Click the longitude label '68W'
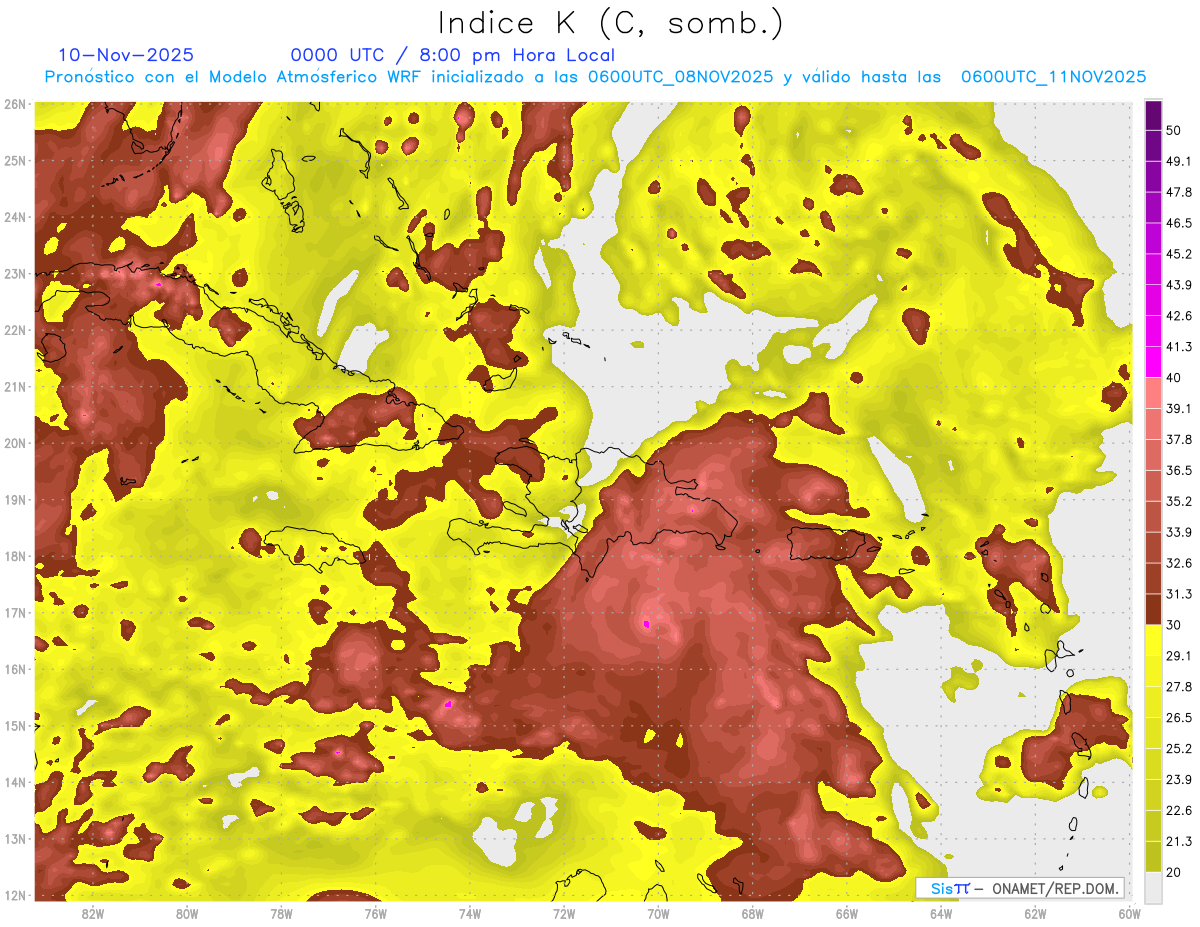The image size is (1200, 927). coord(752,913)
